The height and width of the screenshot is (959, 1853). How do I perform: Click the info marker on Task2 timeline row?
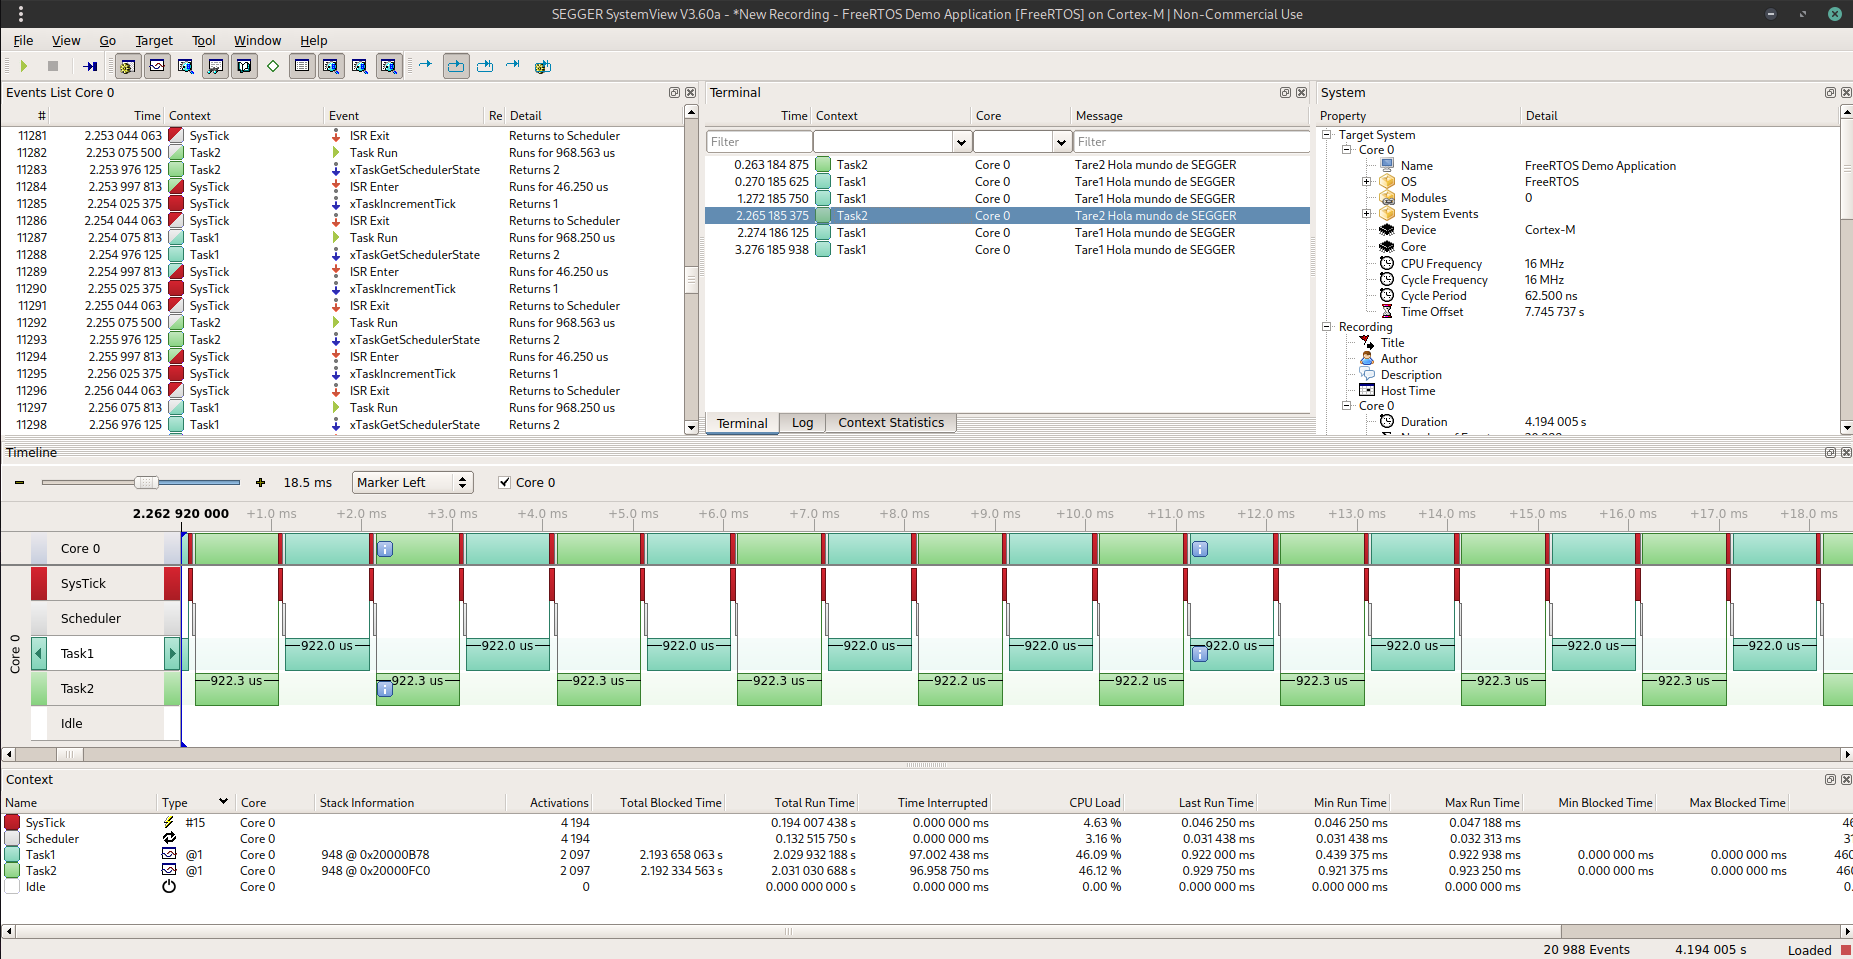(385, 689)
